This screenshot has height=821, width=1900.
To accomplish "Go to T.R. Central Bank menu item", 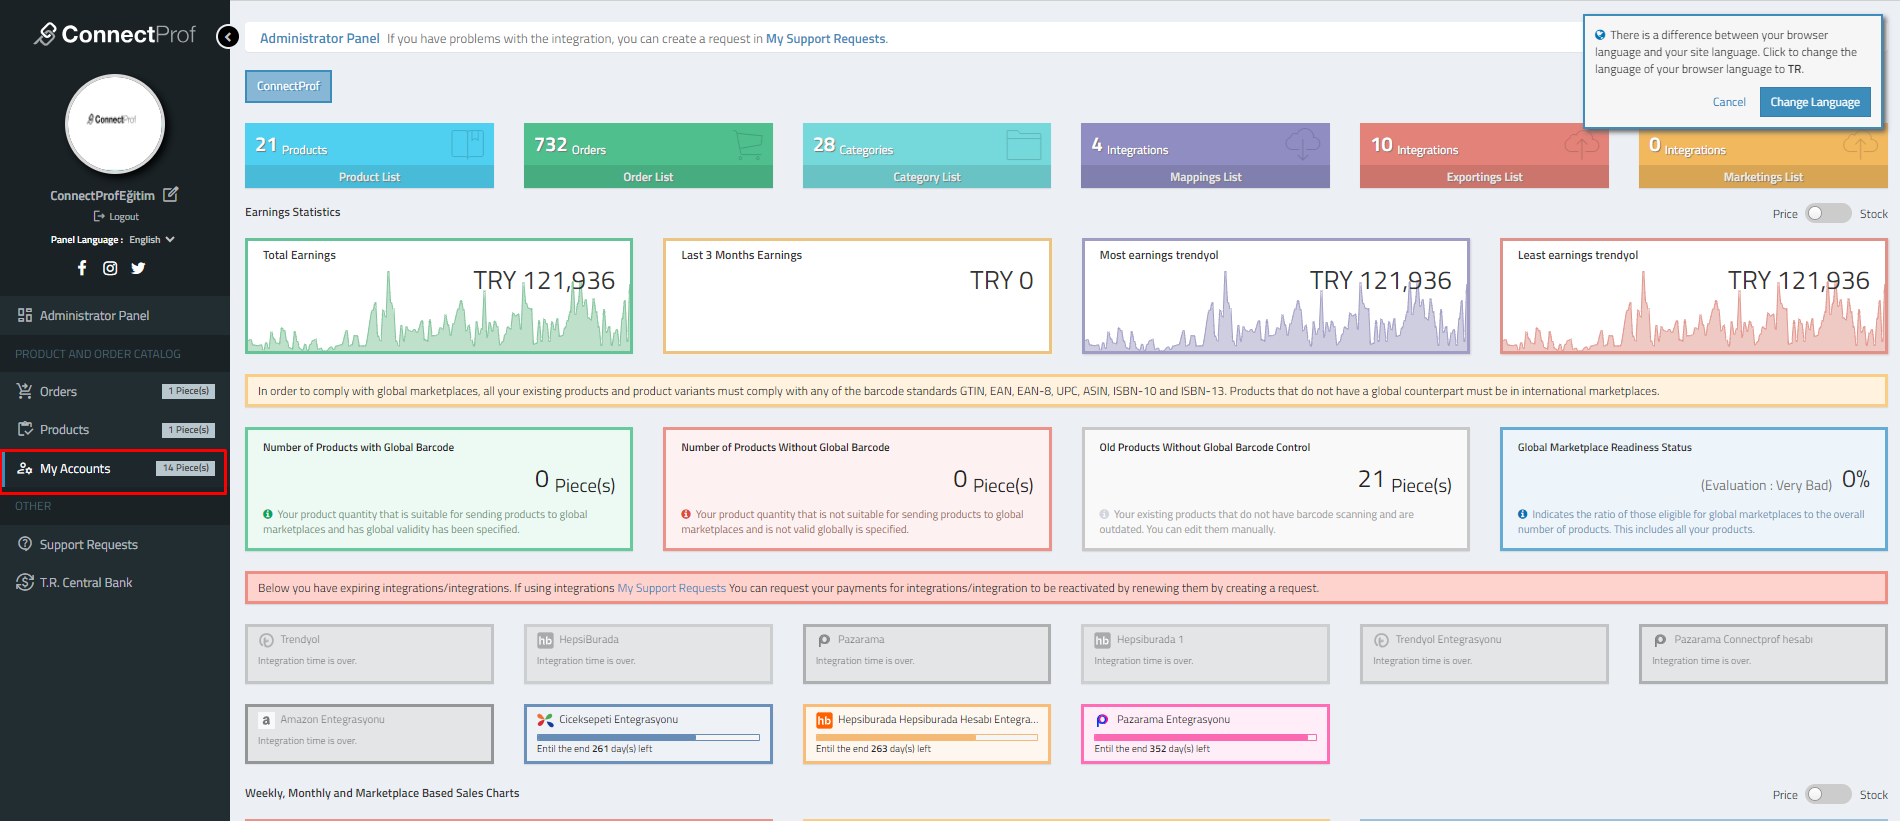I will click(85, 583).
